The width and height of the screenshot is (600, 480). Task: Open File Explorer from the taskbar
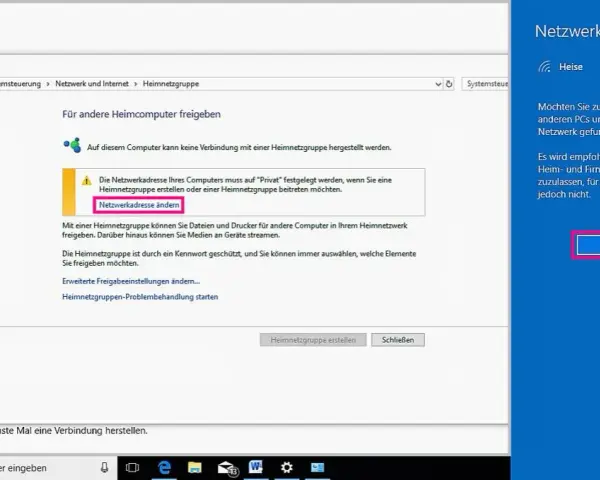point(194,467)
